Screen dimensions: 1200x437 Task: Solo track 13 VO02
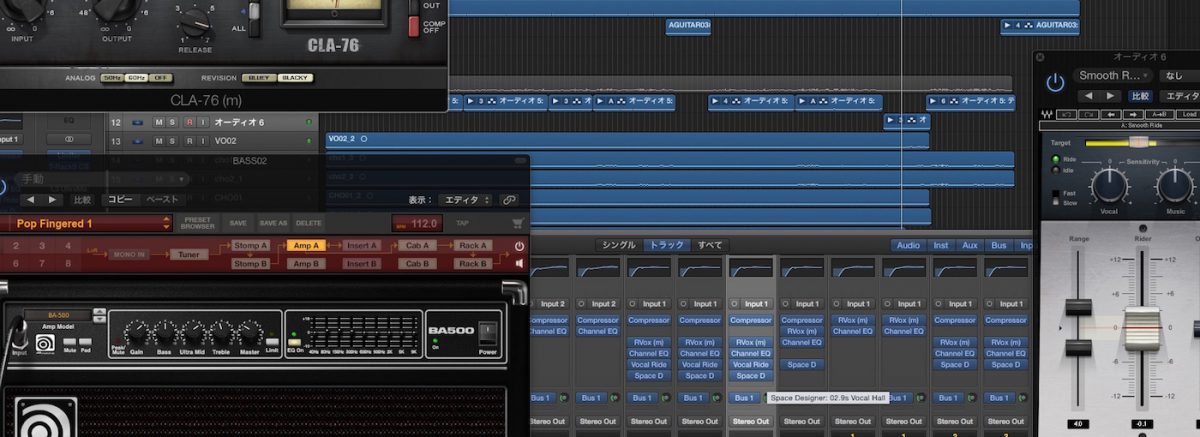(x=173, y=142)
